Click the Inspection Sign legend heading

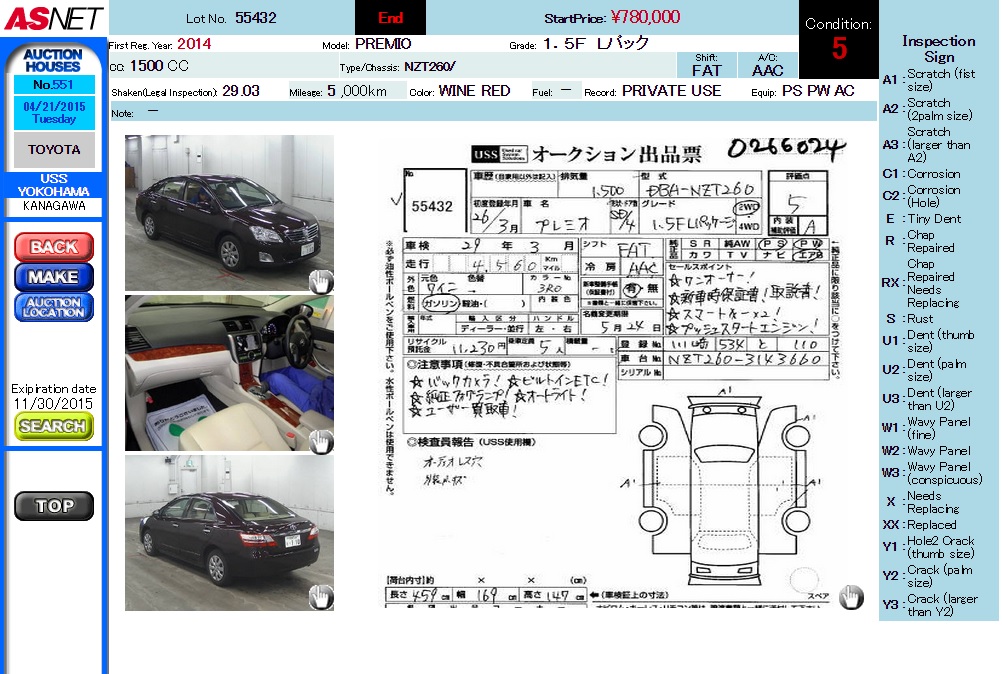click(x=938, y=49)
